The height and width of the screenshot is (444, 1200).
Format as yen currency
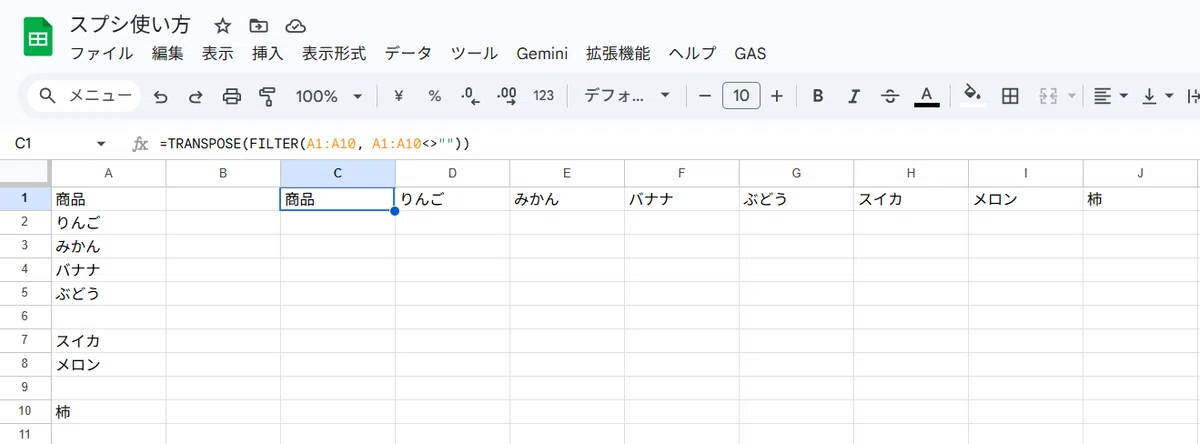[399, 96]
